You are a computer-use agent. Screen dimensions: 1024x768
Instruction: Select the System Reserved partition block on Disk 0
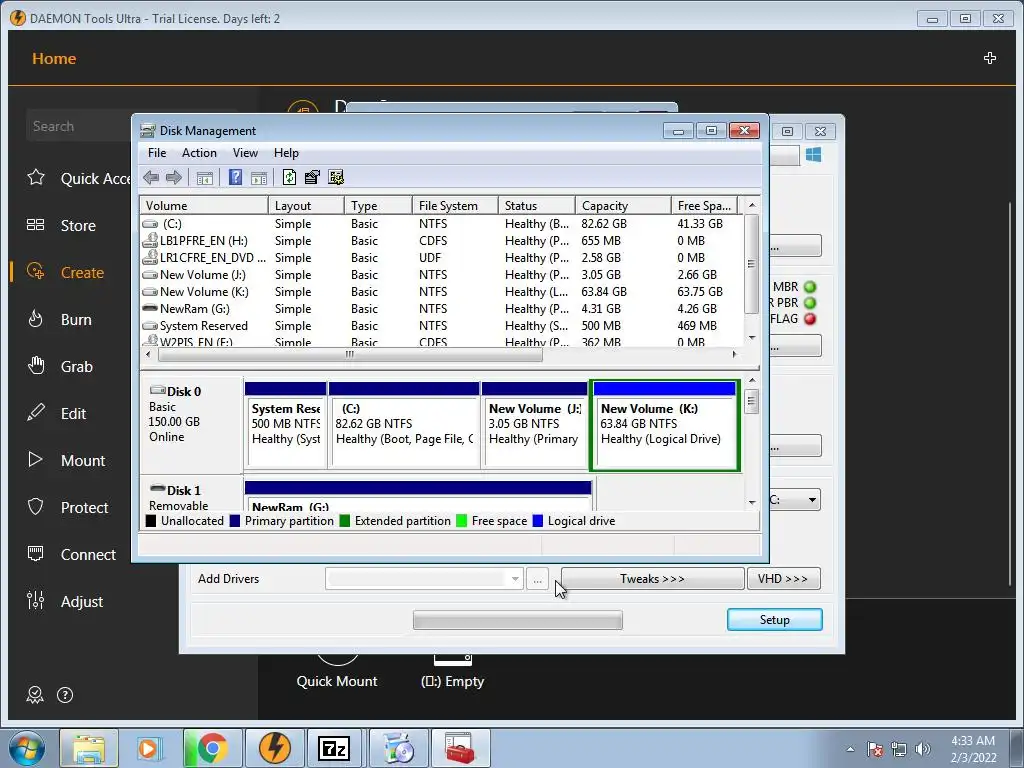pos(285,426)
